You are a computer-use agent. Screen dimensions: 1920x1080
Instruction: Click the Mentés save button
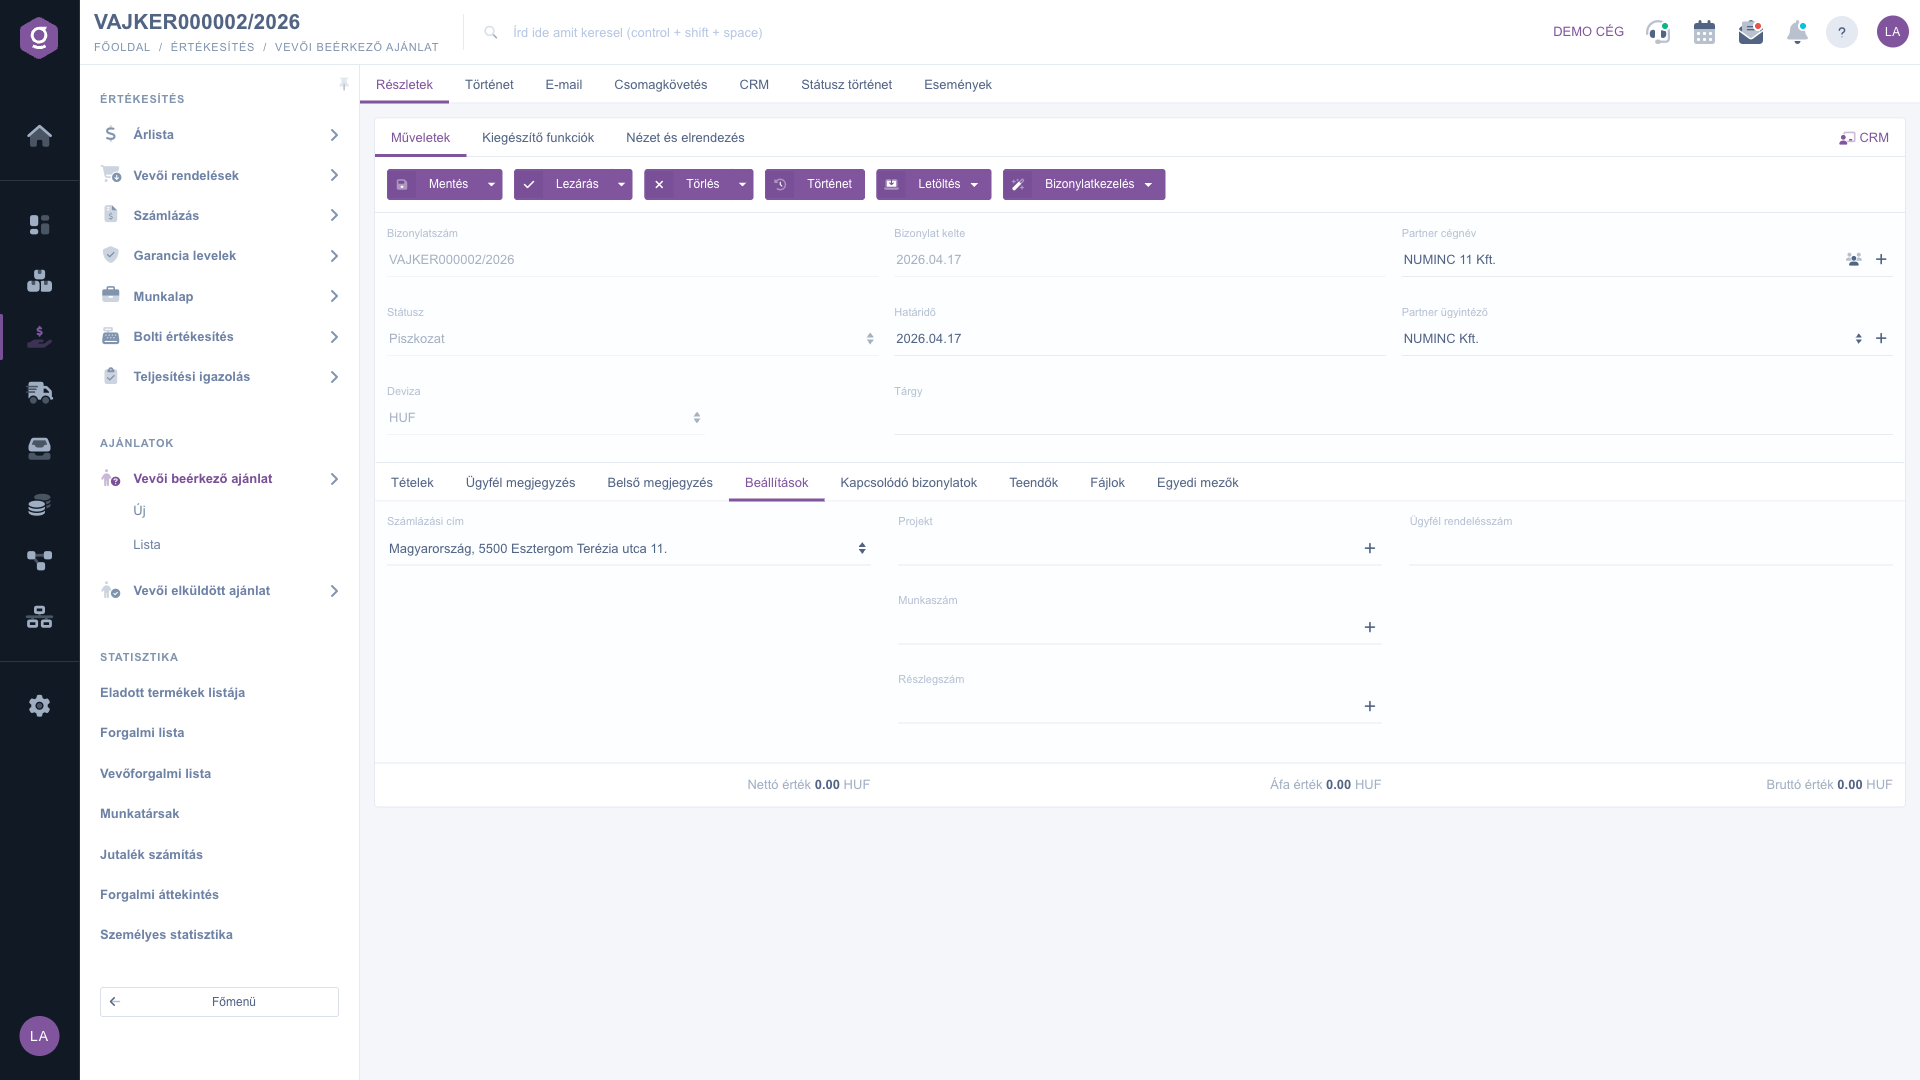coord(434,185)
